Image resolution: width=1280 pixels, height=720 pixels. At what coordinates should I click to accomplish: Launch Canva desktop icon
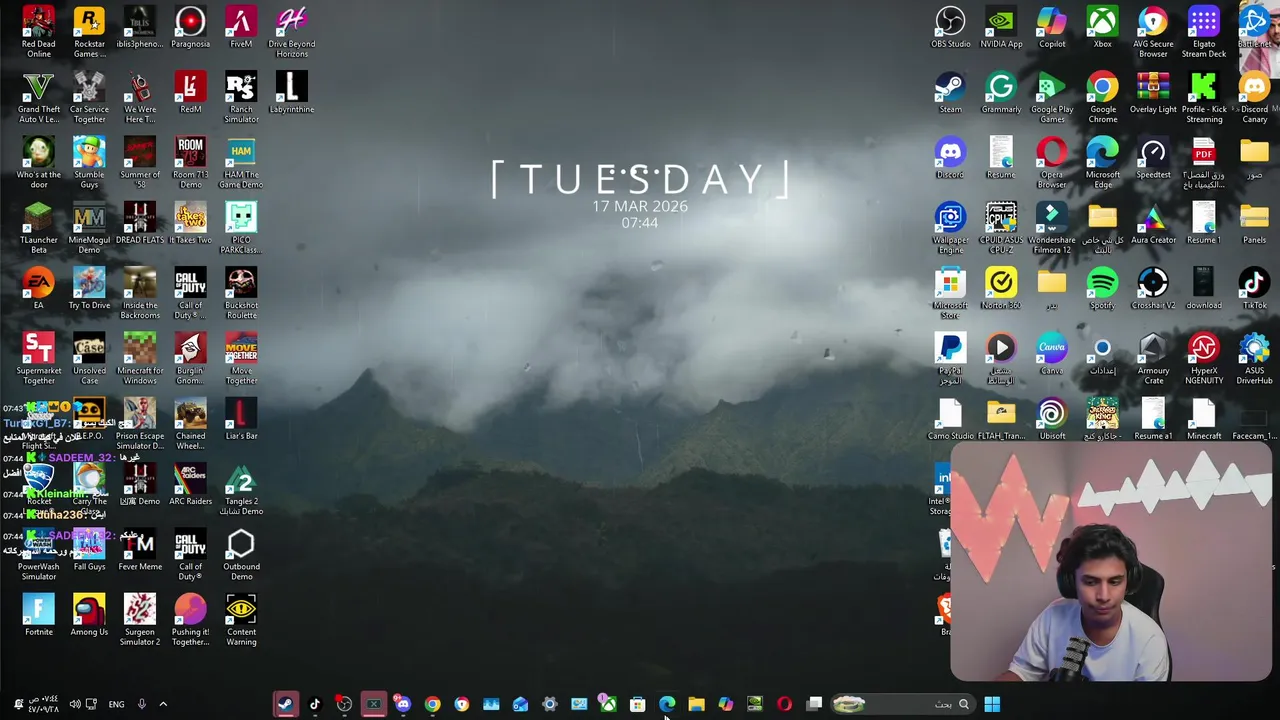click(1052, 354)
